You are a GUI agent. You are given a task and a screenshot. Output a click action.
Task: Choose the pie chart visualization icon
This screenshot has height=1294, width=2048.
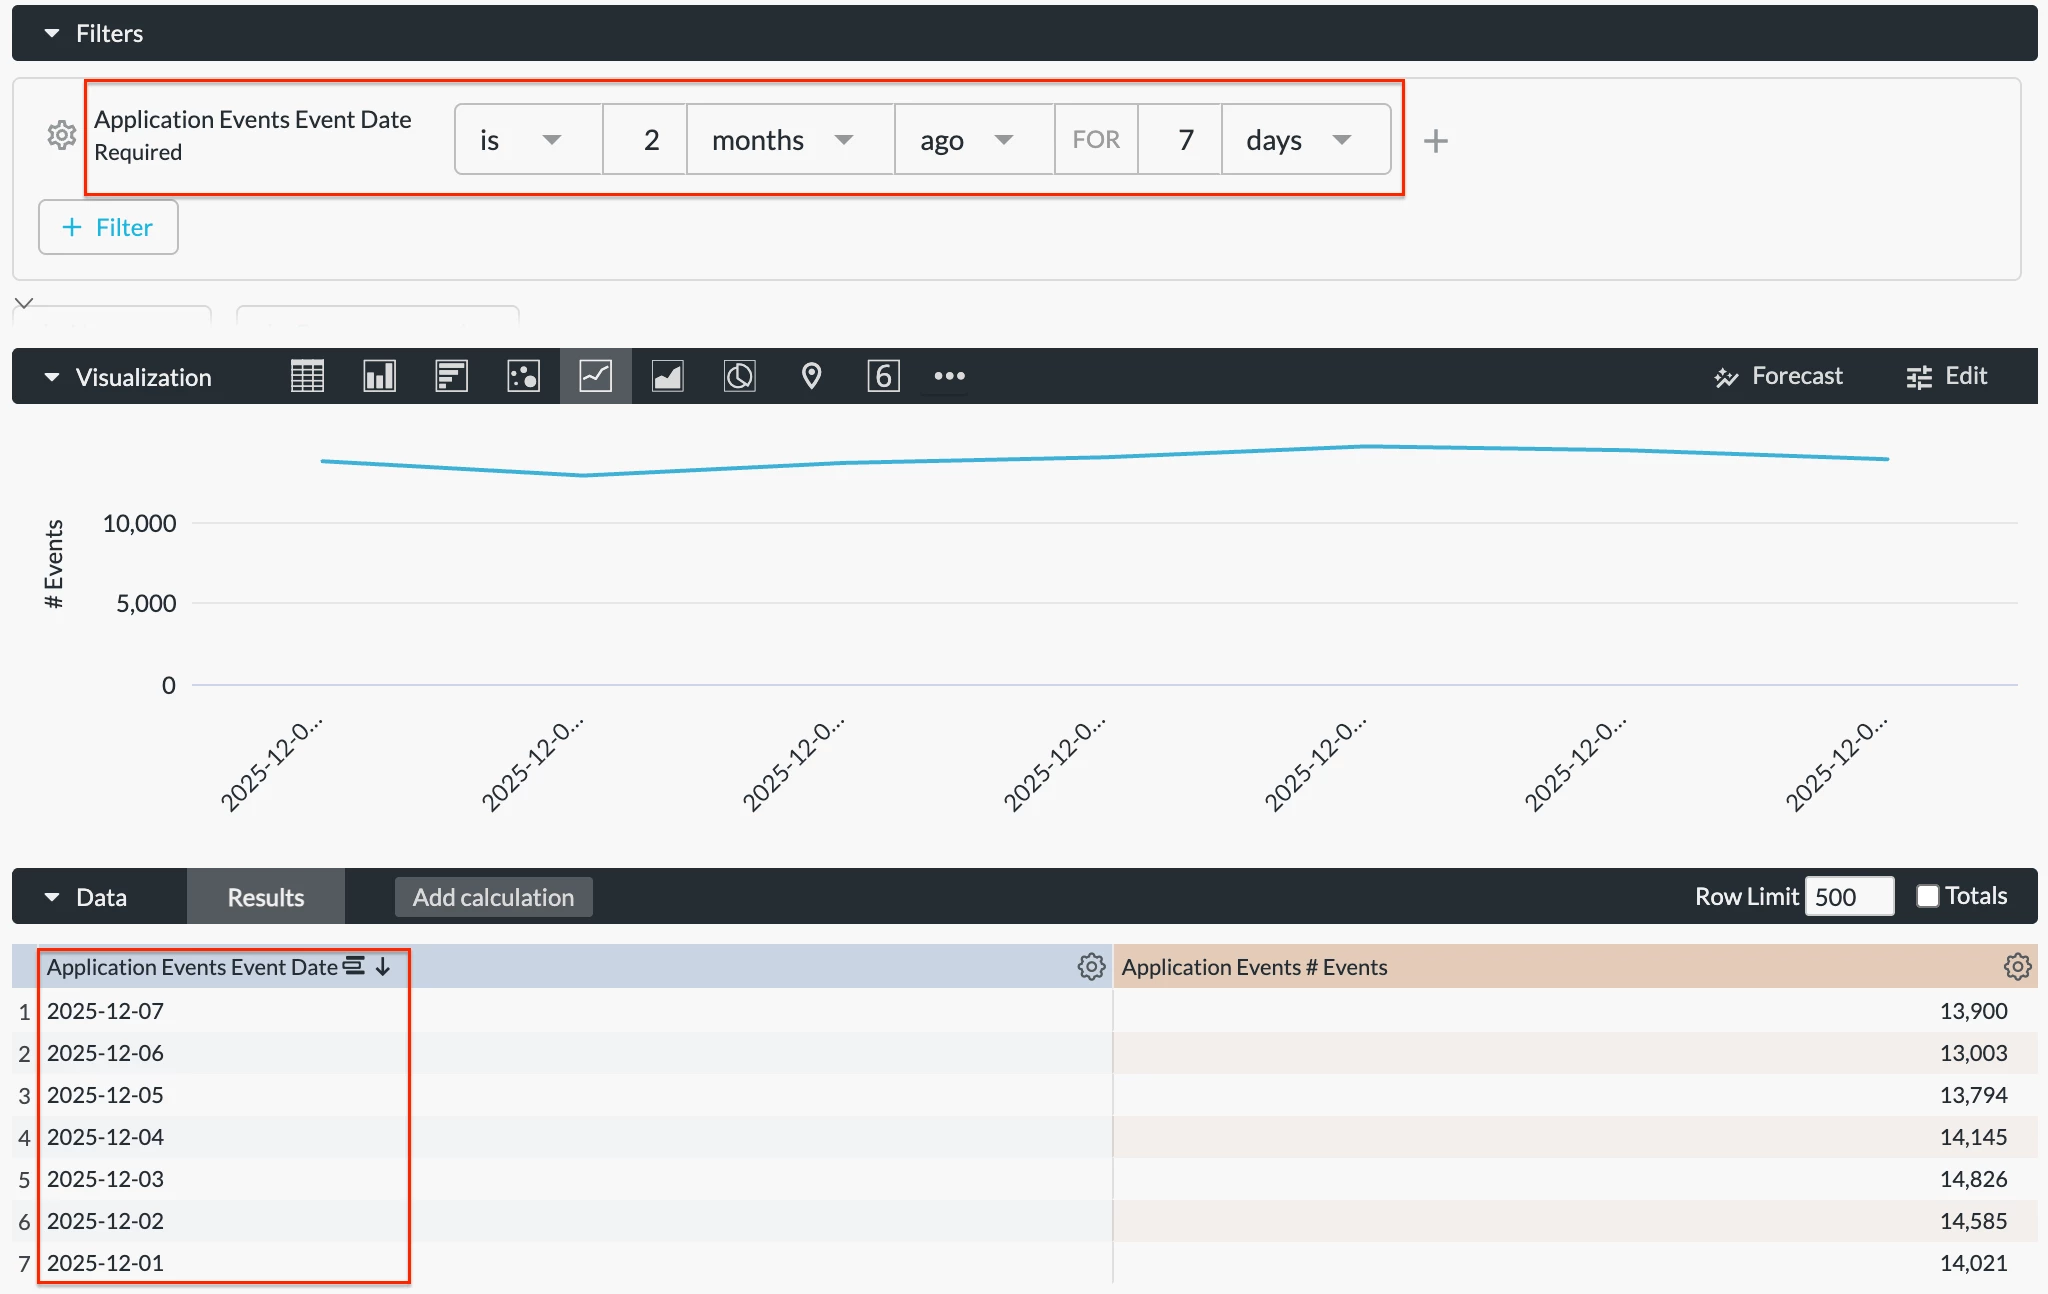[x=739, y=376]
